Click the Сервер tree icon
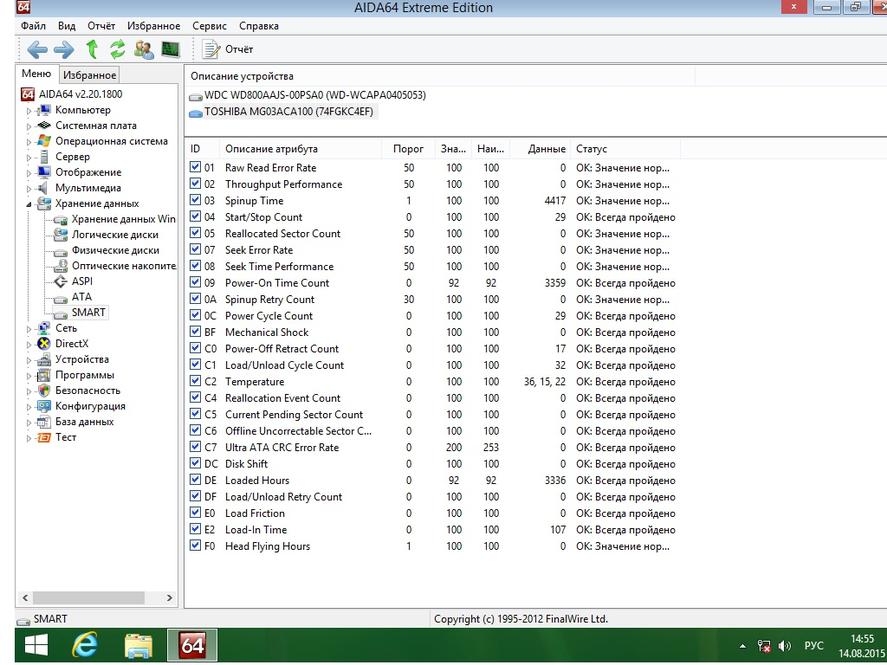887x665 pixels. tap(44, 157)
